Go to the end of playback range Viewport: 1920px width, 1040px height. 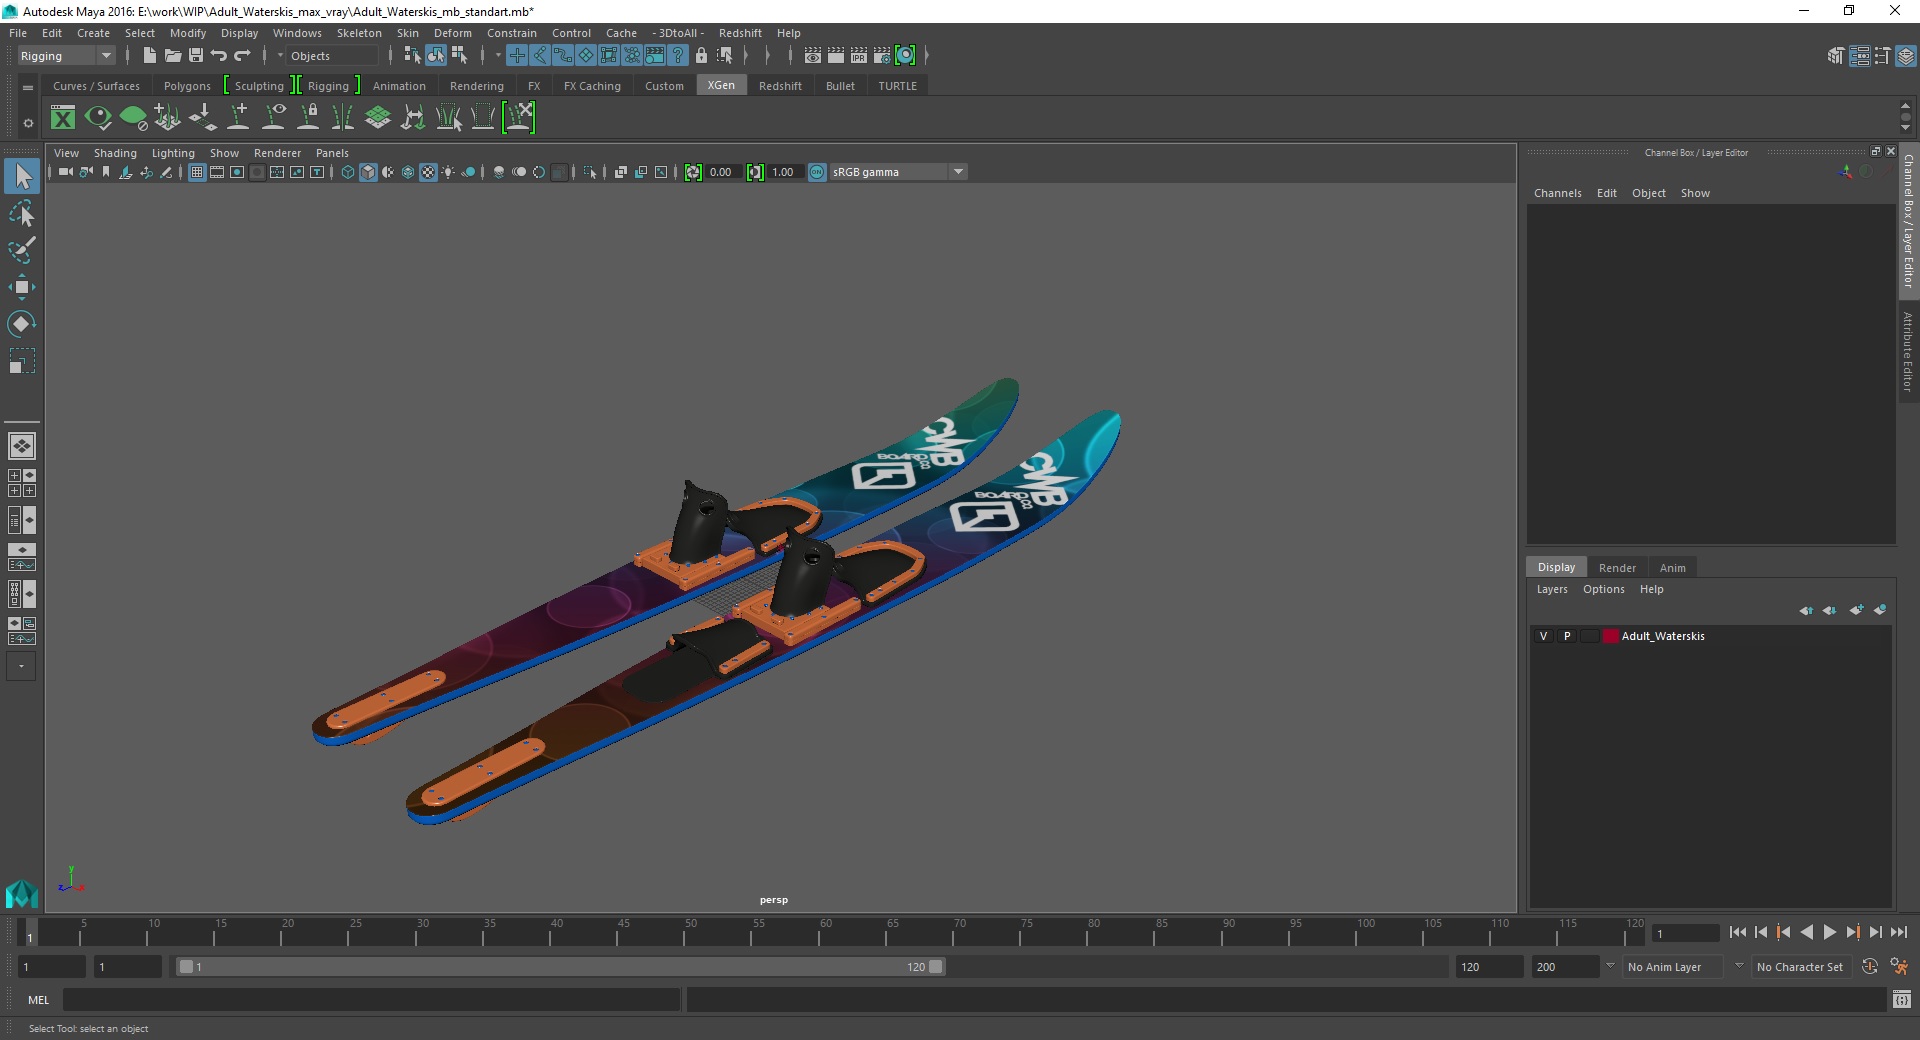pyautogui.click(x=1898, y=932)
